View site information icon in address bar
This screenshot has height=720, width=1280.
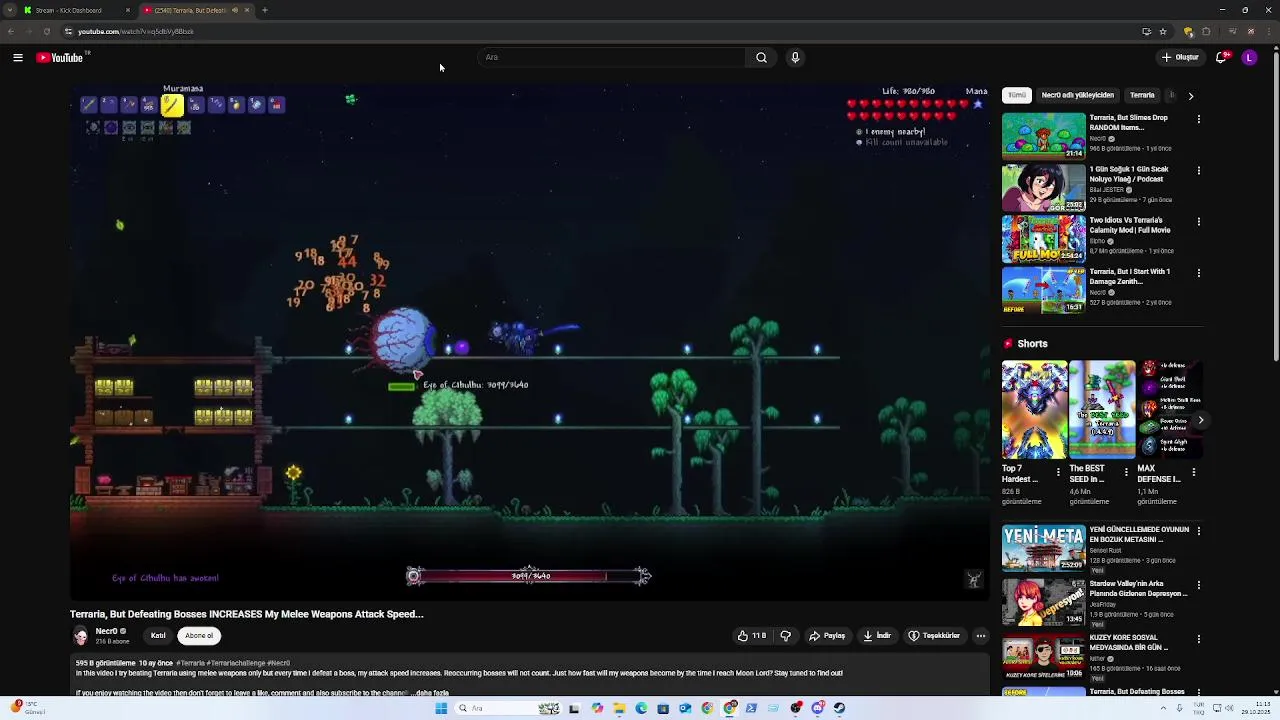68,31
